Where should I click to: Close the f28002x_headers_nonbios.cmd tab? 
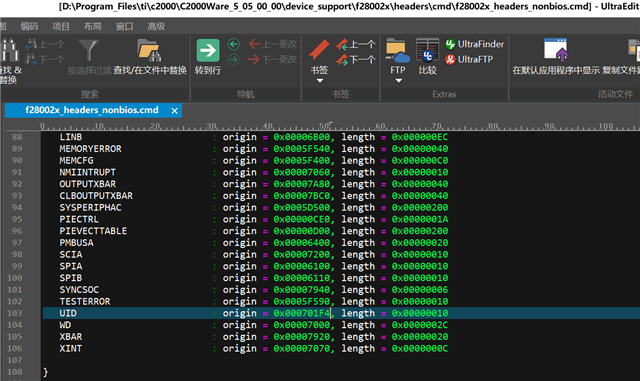point(174,111)
